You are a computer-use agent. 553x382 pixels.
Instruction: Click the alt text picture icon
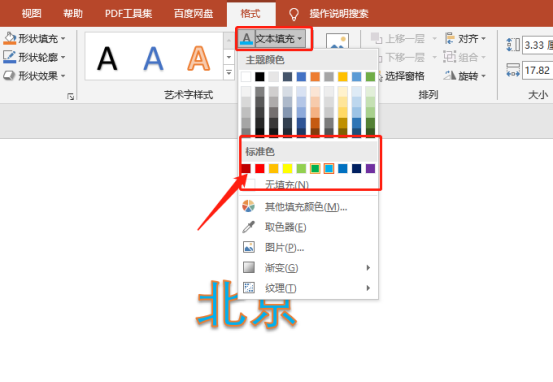point(338,41)
